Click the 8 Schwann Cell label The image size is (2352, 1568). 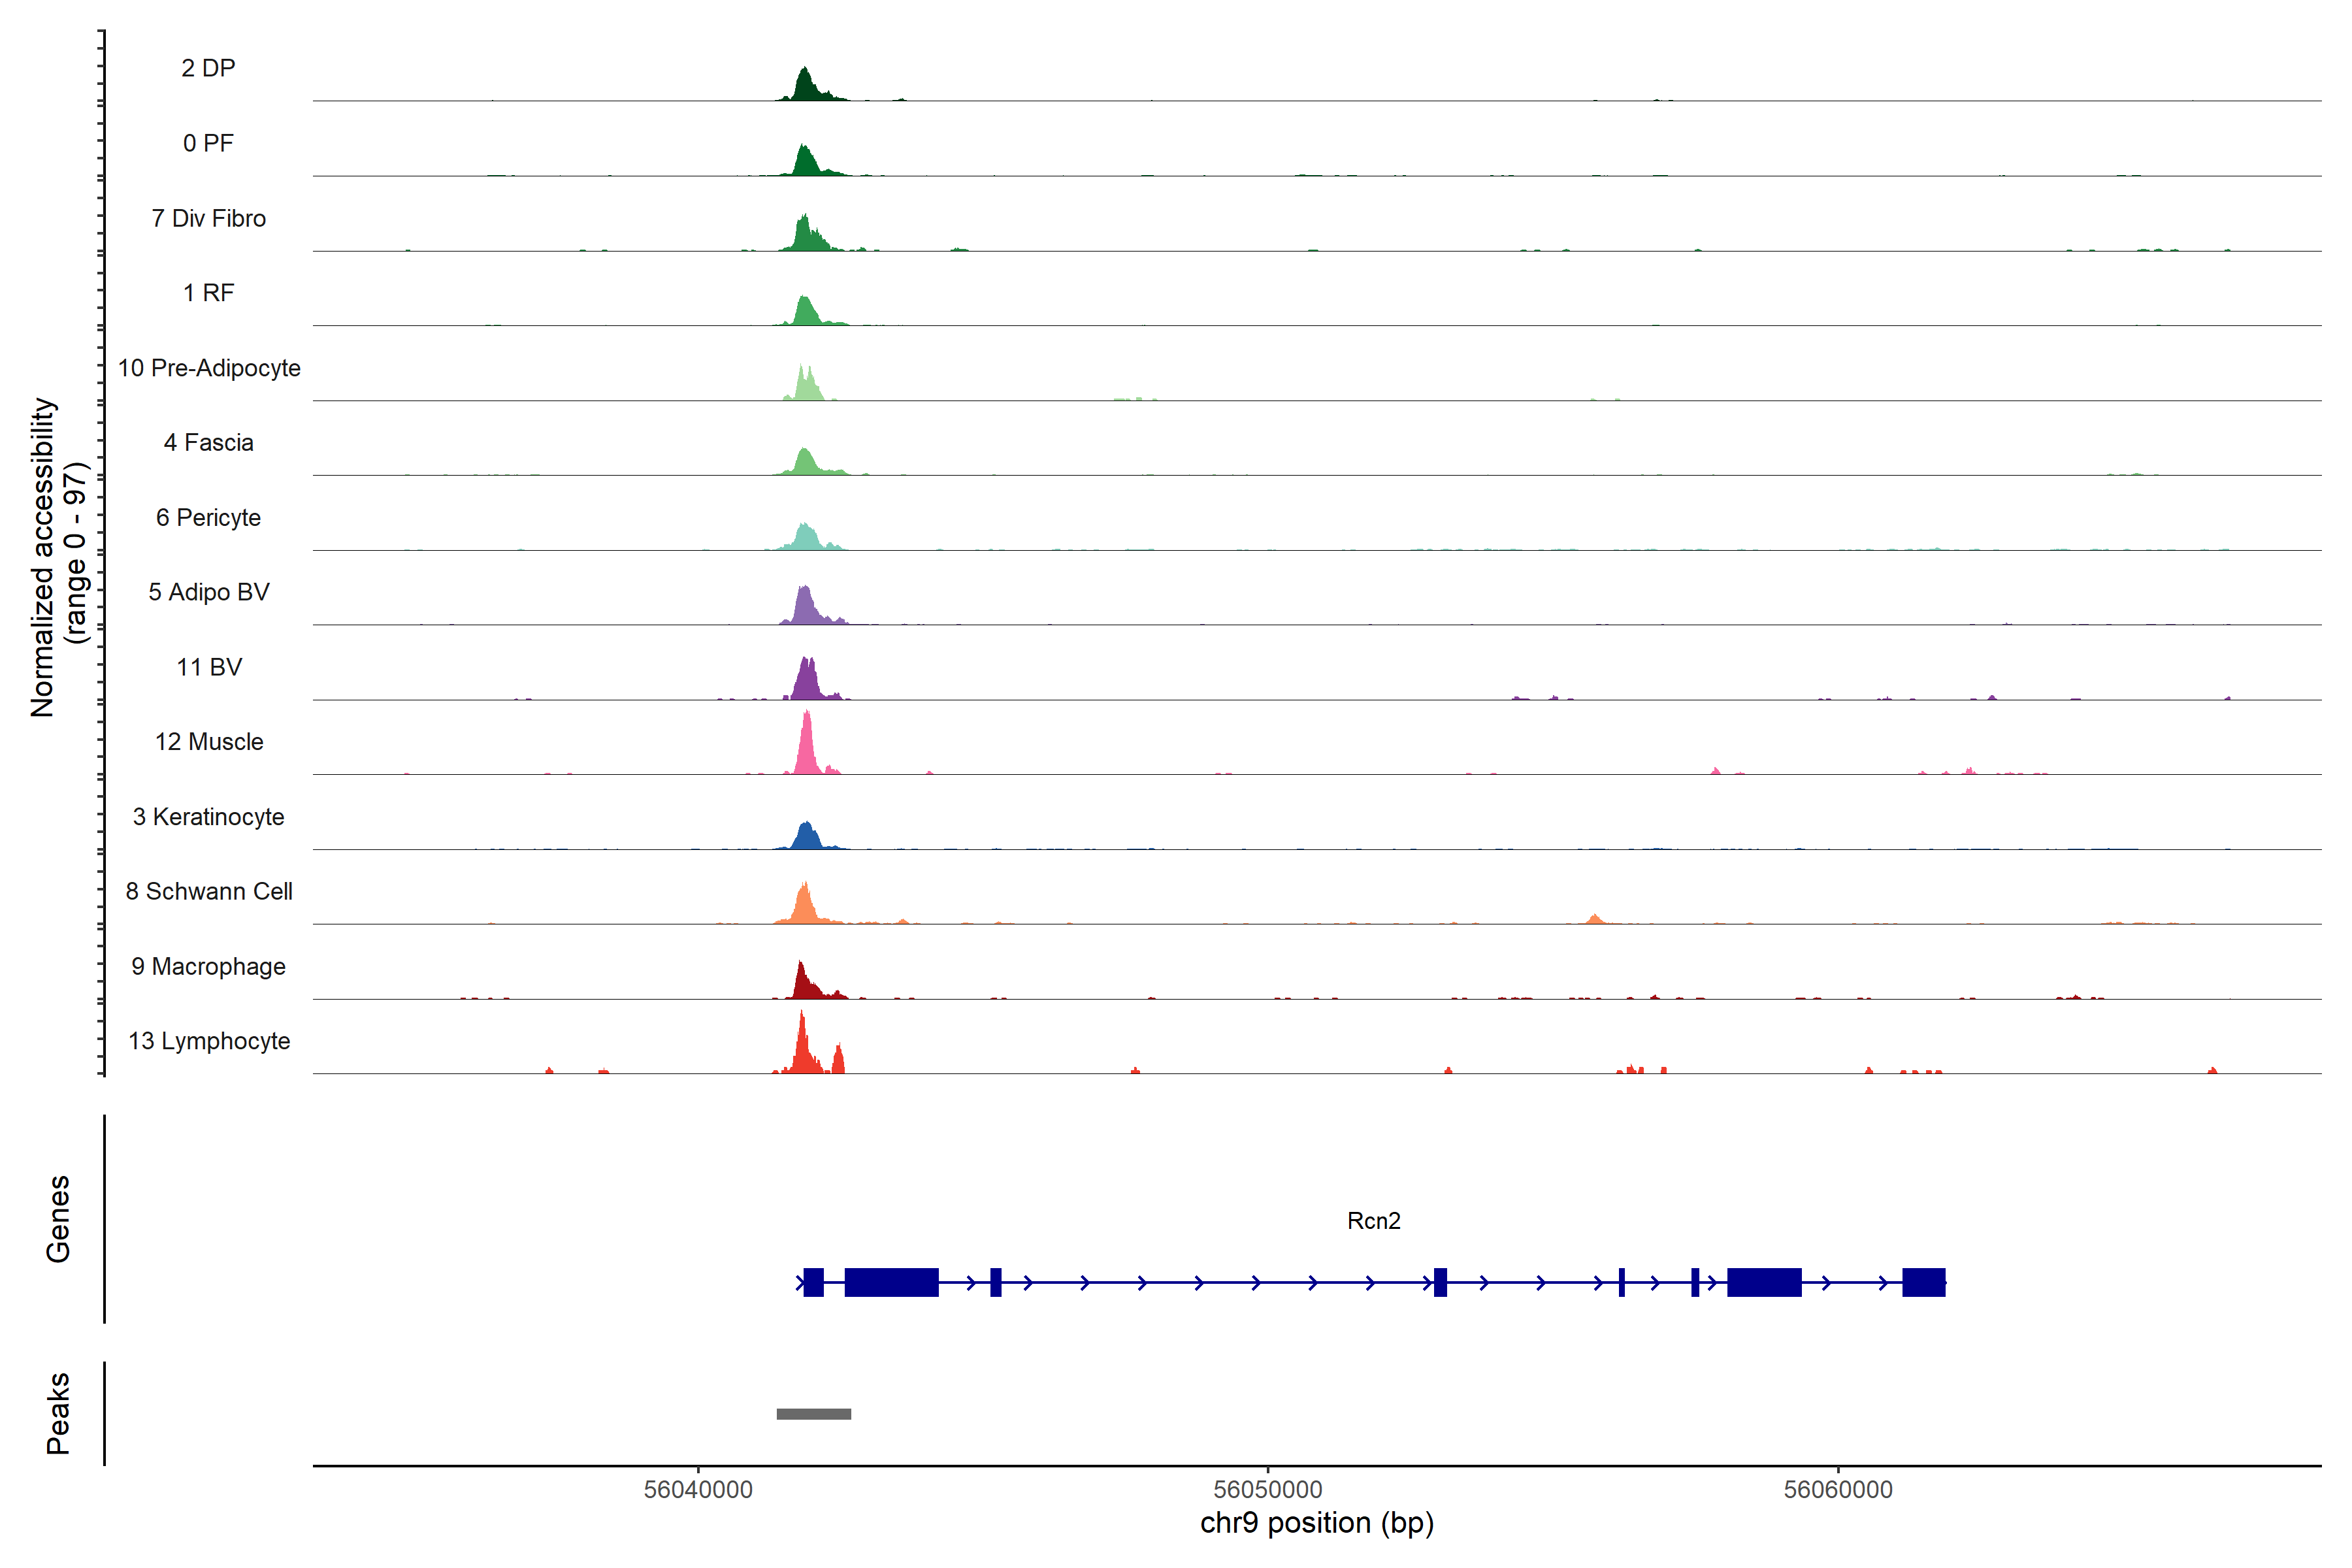(208, 891)
